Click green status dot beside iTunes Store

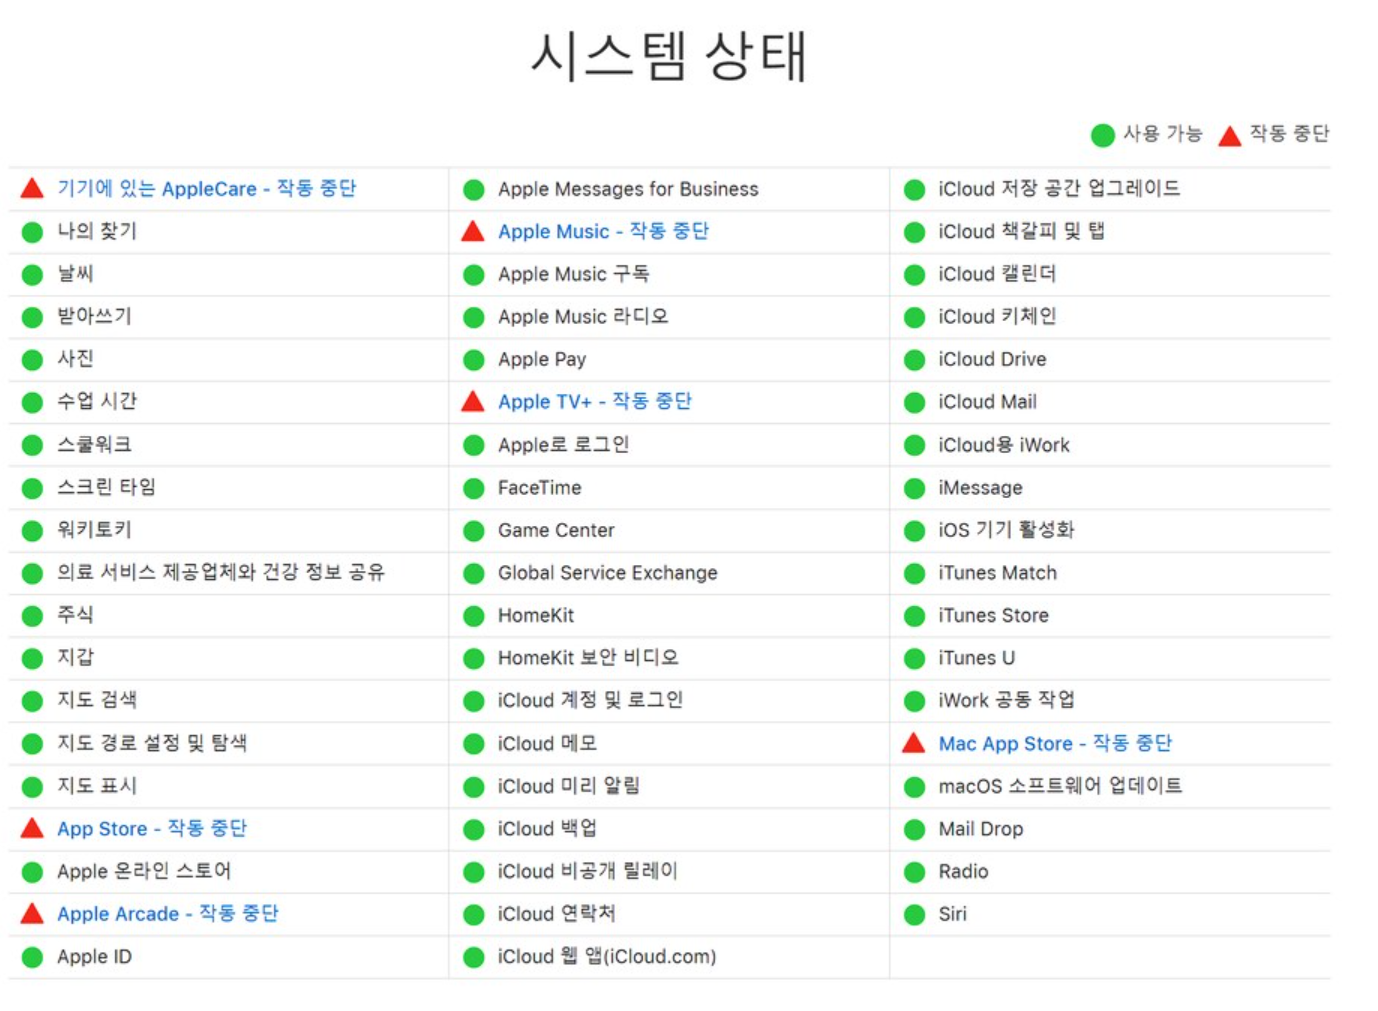pos(914,616)
